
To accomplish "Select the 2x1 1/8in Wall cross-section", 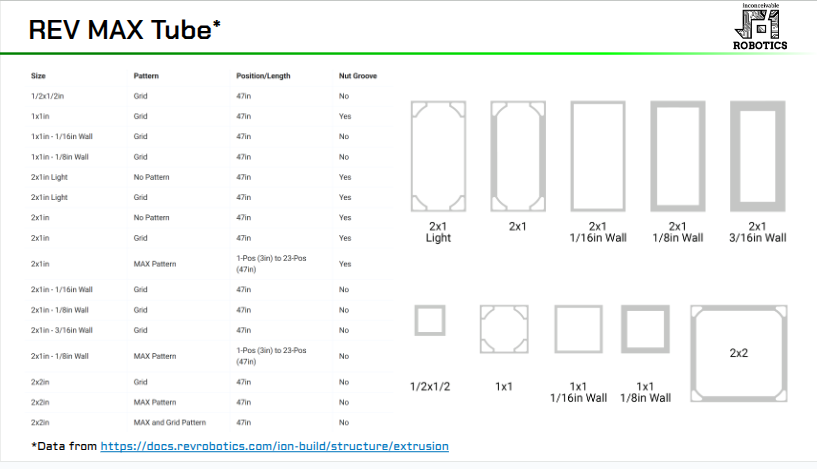I will tap(677, 156).
